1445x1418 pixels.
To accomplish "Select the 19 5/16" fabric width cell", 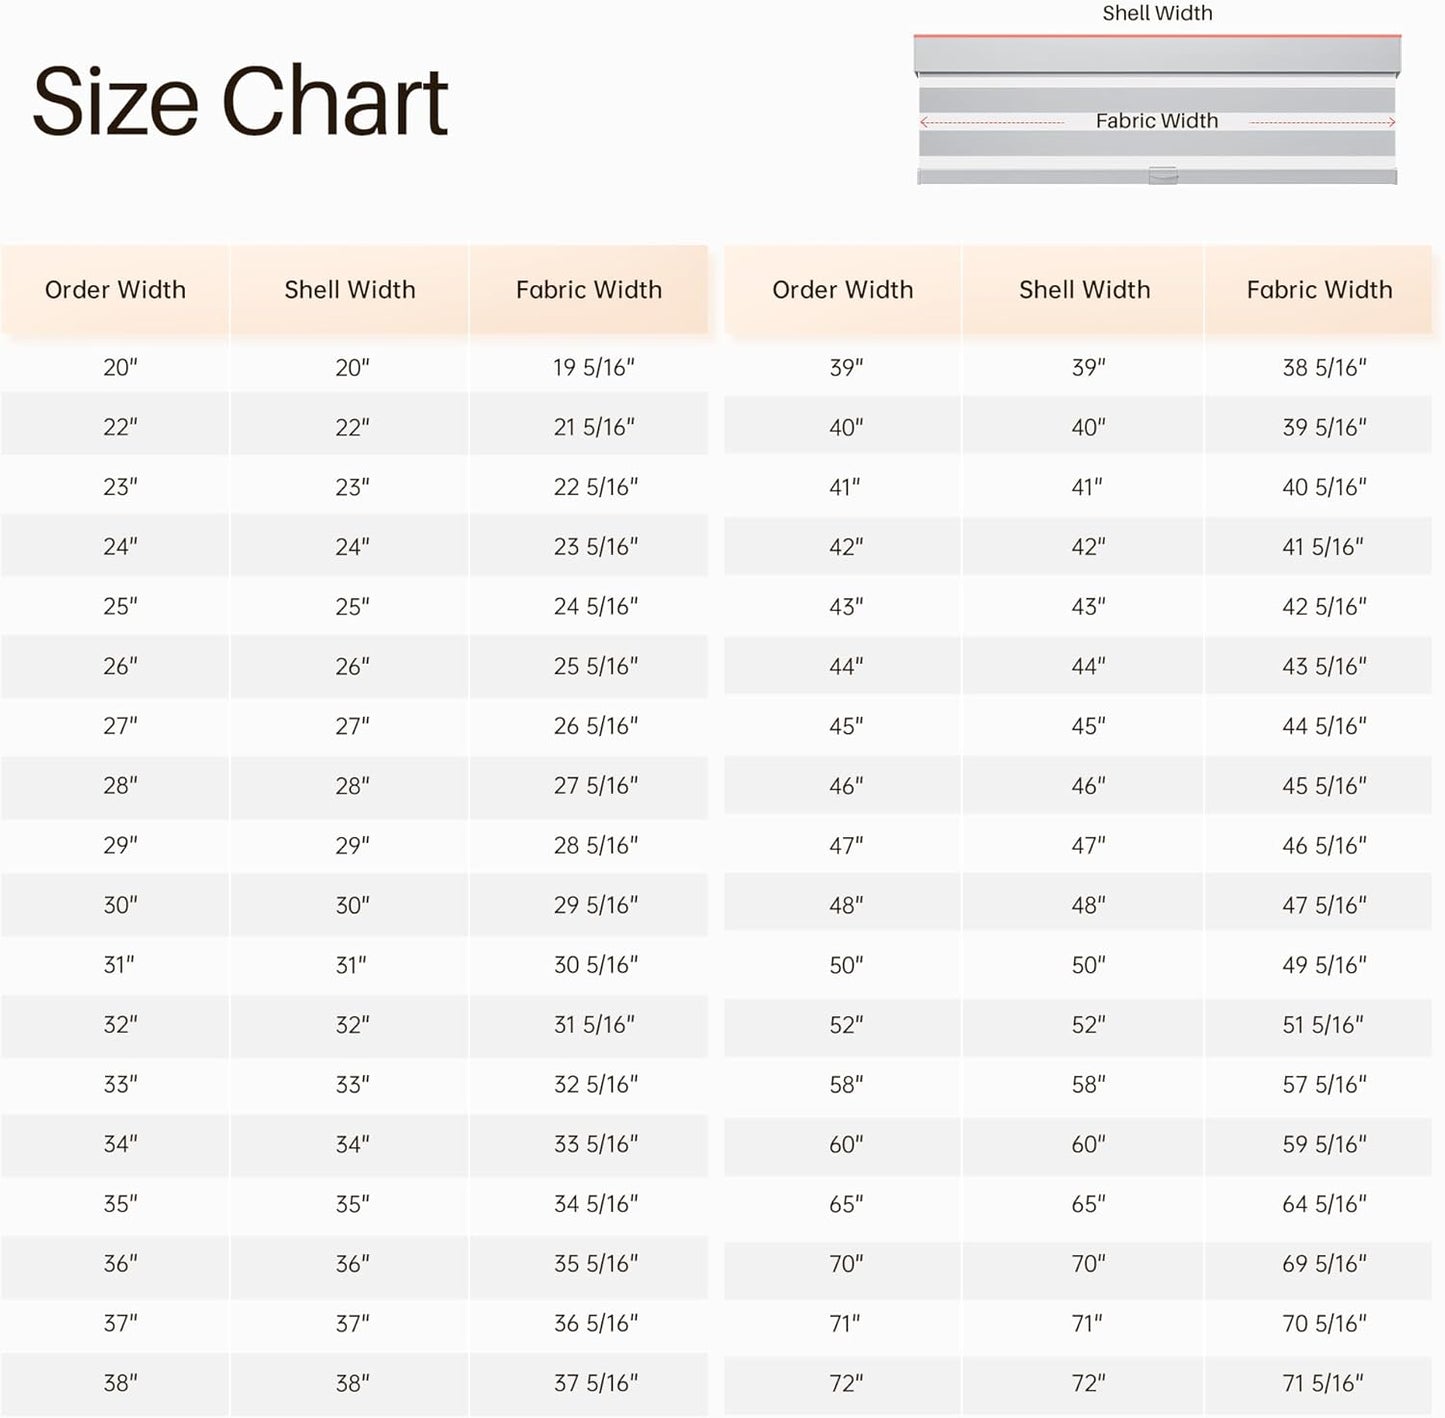I will coord(594,368).
